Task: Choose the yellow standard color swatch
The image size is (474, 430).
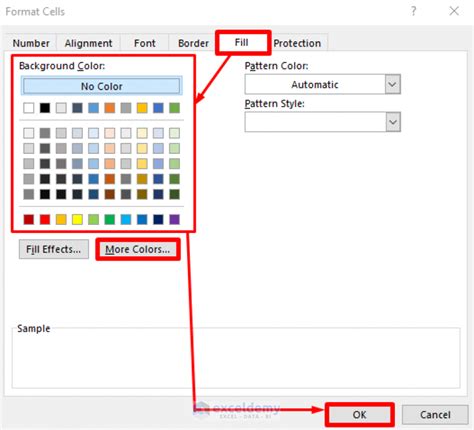Action: pos(77,219)
